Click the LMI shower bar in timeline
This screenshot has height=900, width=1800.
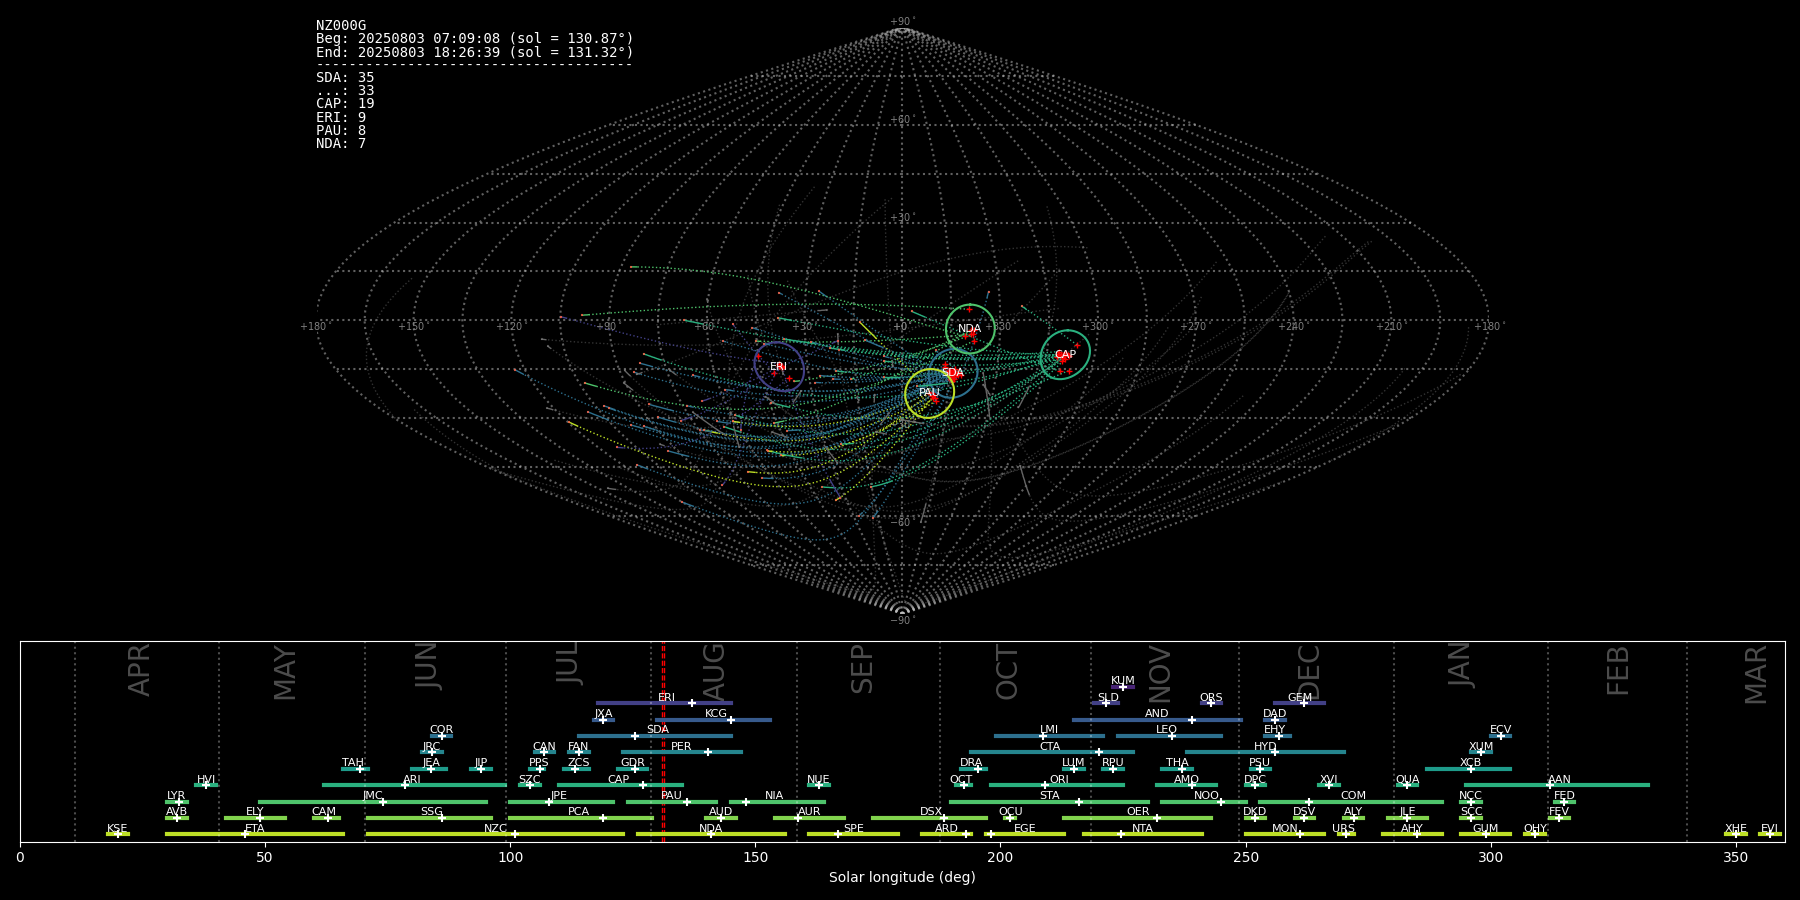coord(1049,736)
